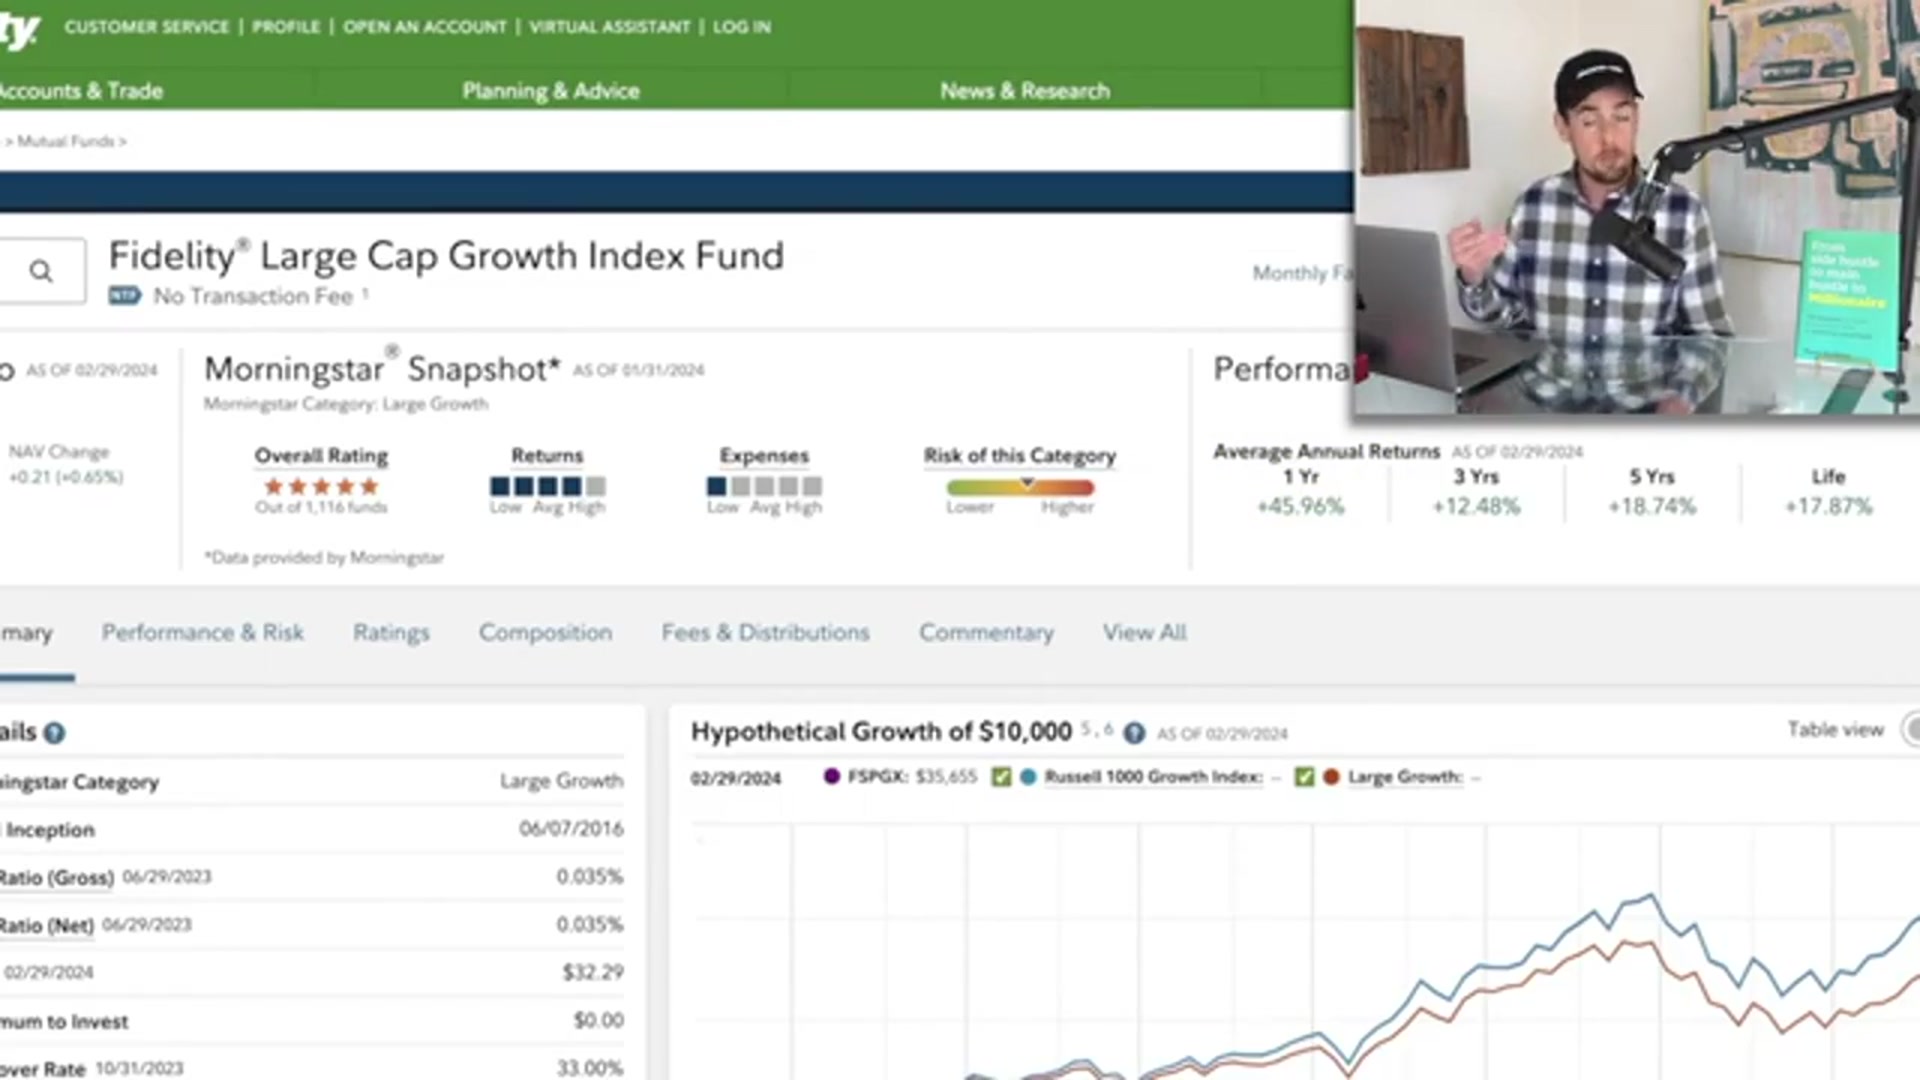Viewport: 1920px width, 1080px height.
Task: Click the Expenses rating boxes
Action: point(764,487)
